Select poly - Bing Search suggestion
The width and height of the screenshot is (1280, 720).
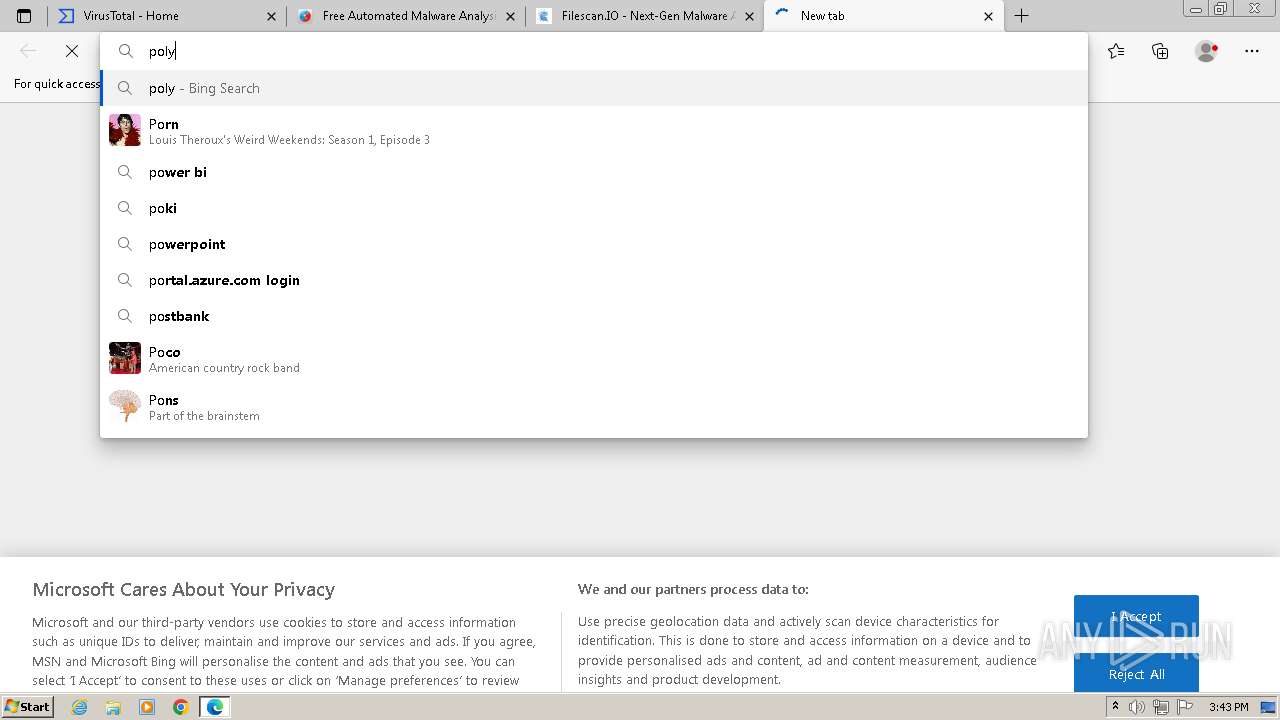(x=594, y=88)
